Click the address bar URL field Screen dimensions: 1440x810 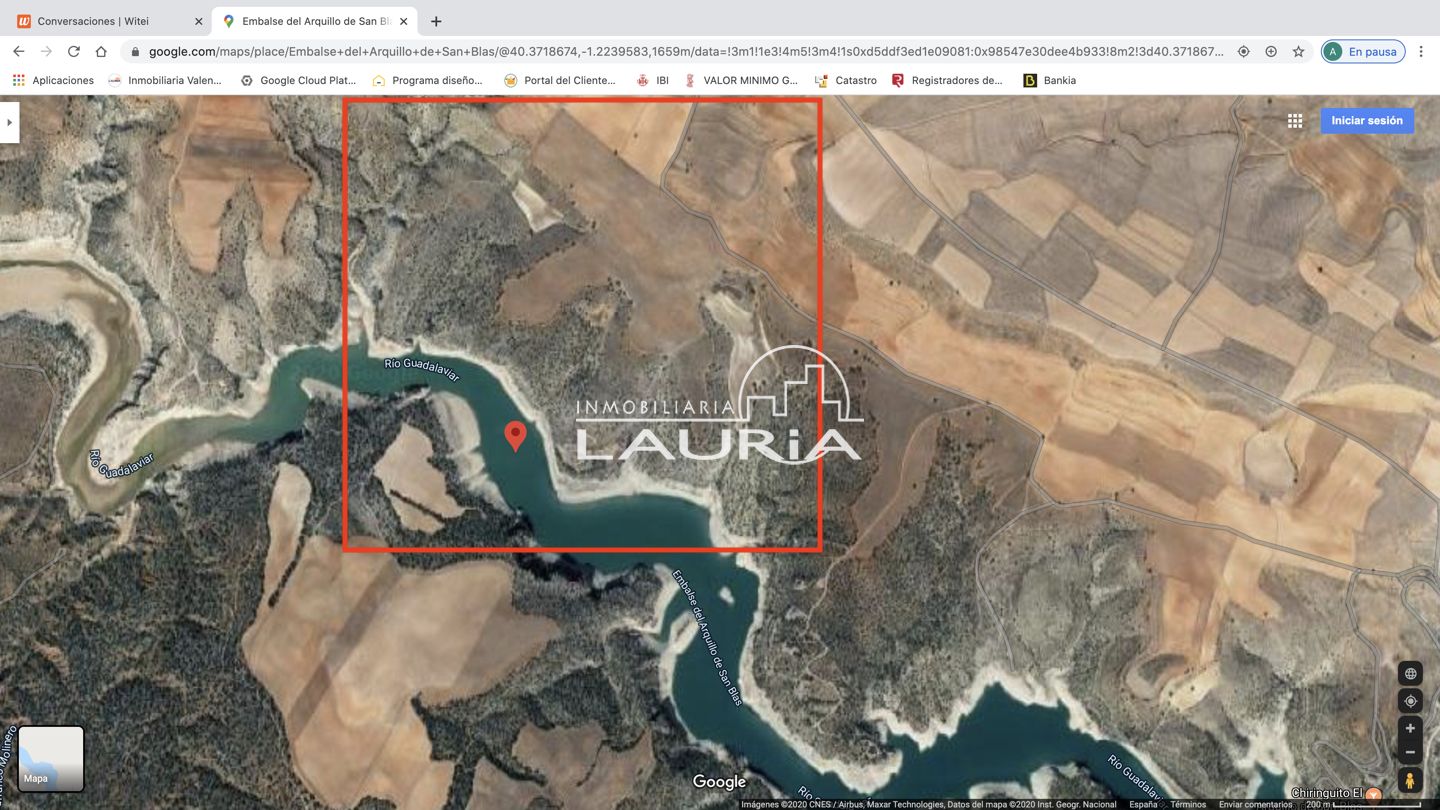685,51
